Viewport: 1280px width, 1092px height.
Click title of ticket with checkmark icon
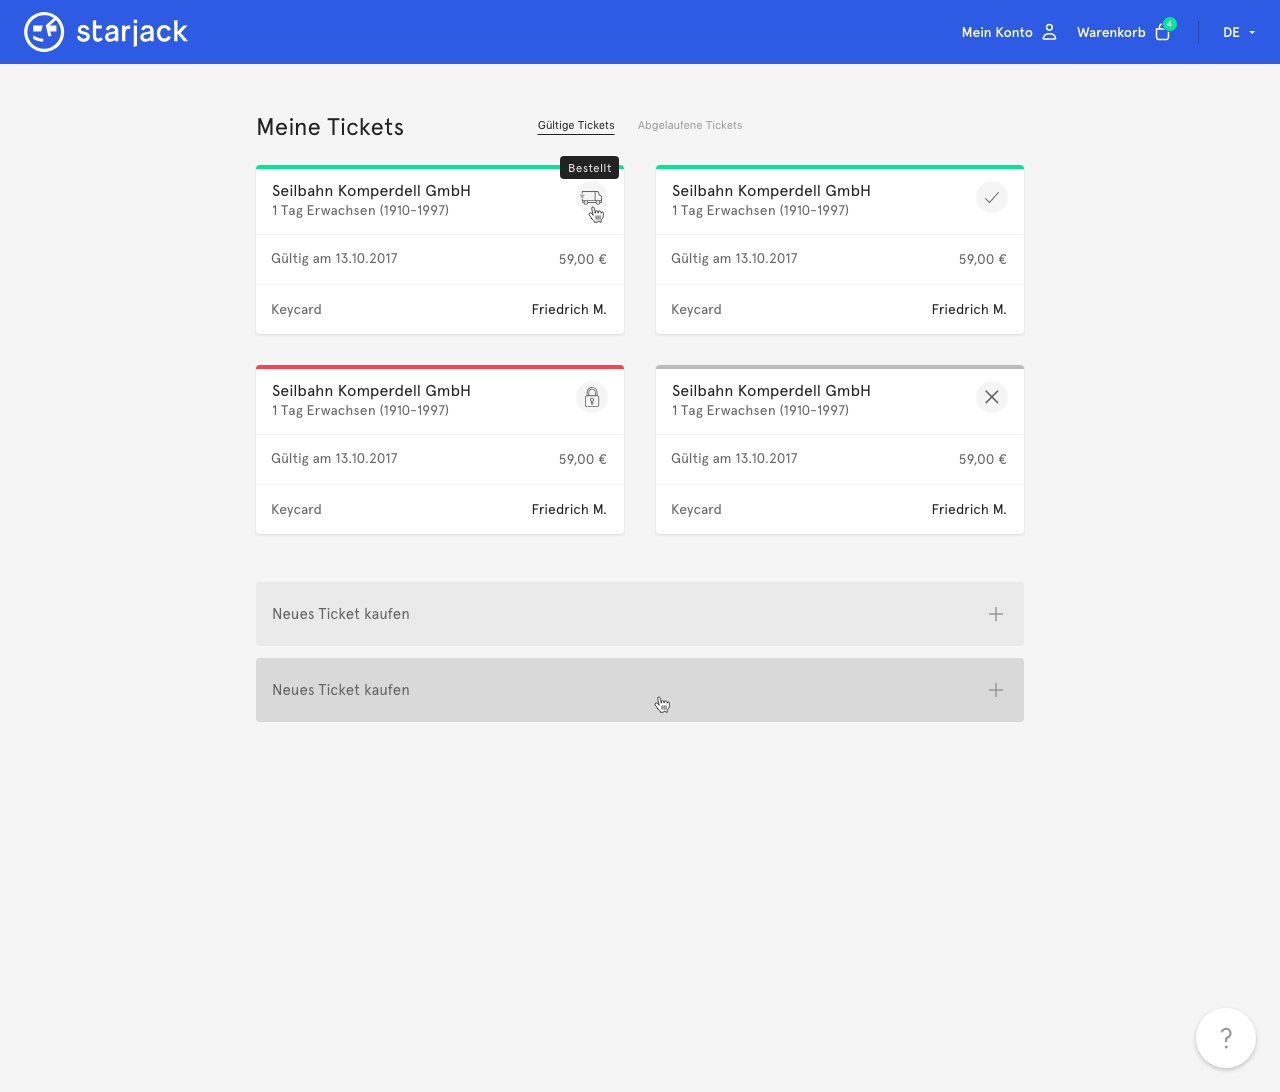(x=771, y=190)
